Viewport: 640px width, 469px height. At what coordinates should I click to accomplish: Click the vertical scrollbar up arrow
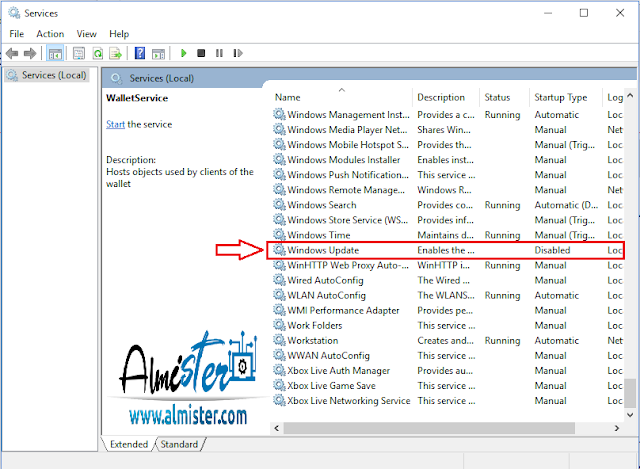[x=630, y=96]
